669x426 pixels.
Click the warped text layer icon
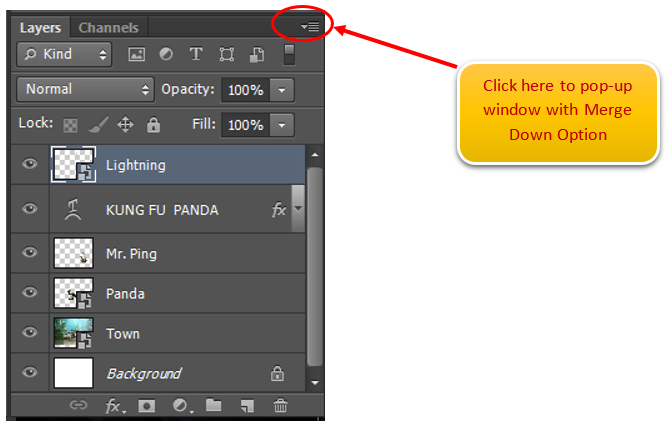73,209
